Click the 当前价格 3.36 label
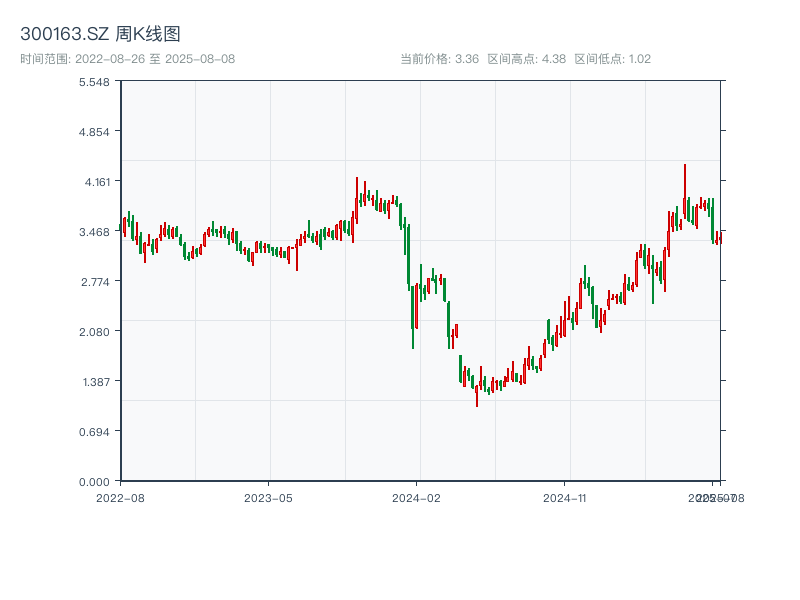 pos(439,59)
